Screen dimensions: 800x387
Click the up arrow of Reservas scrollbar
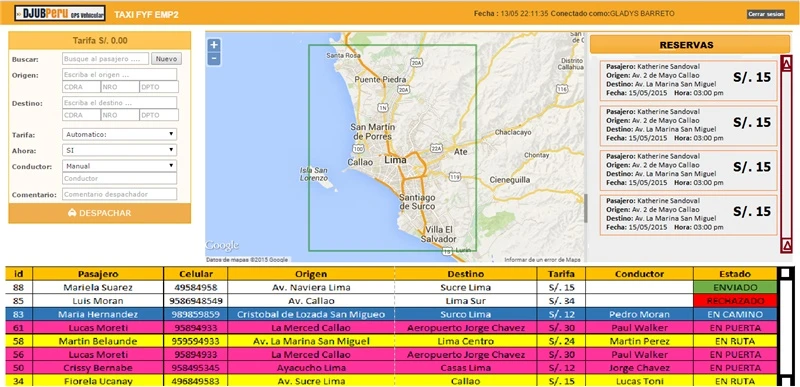[x=787, y=64]
